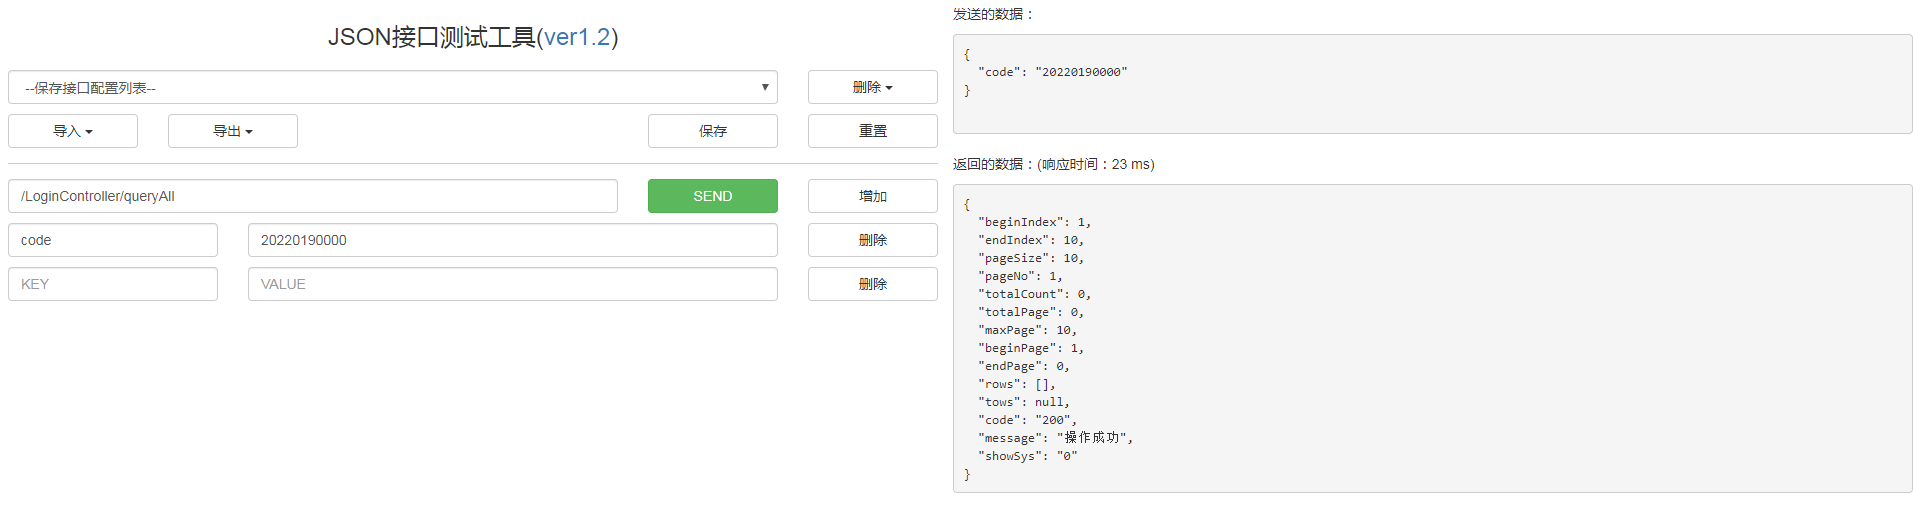Delete the empty KEY/VALUE row
1913x518 pixels.
pos(872,284)
